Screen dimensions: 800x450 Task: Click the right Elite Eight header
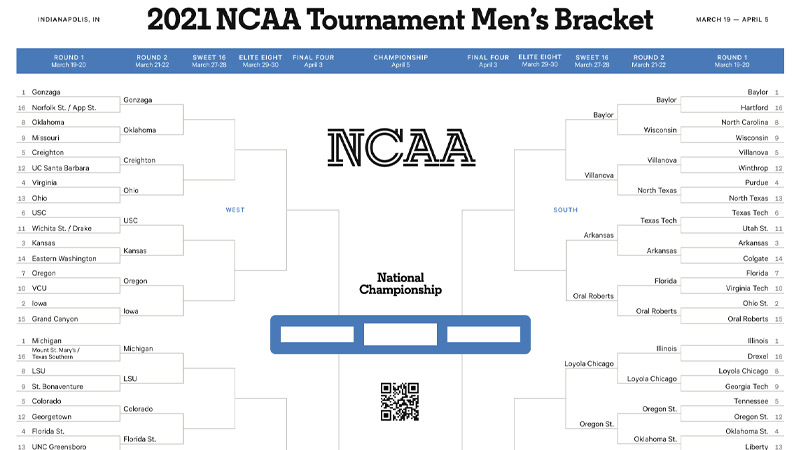[540, 61]
